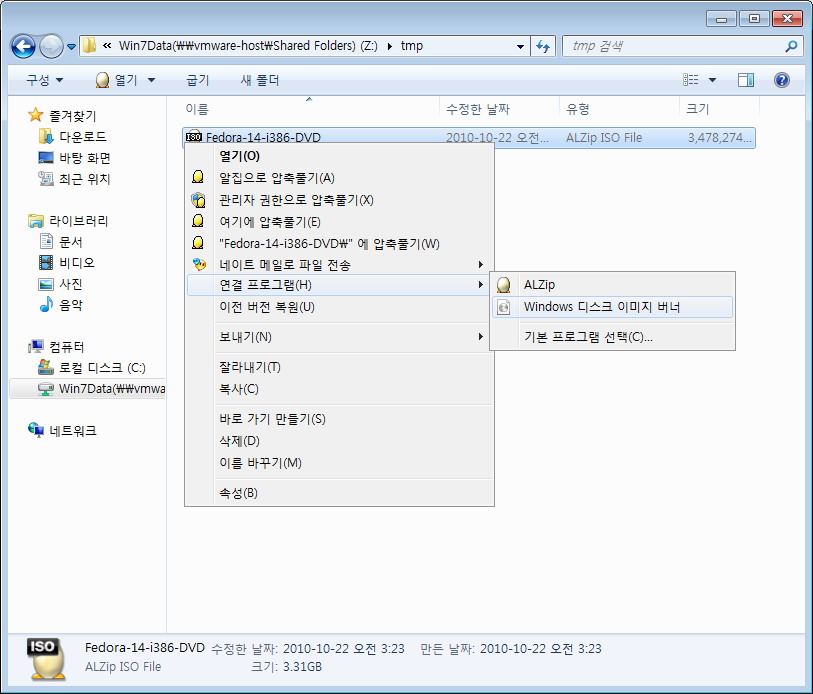Open help with the question mark icon
813x694 pixels.
(782, 79)
